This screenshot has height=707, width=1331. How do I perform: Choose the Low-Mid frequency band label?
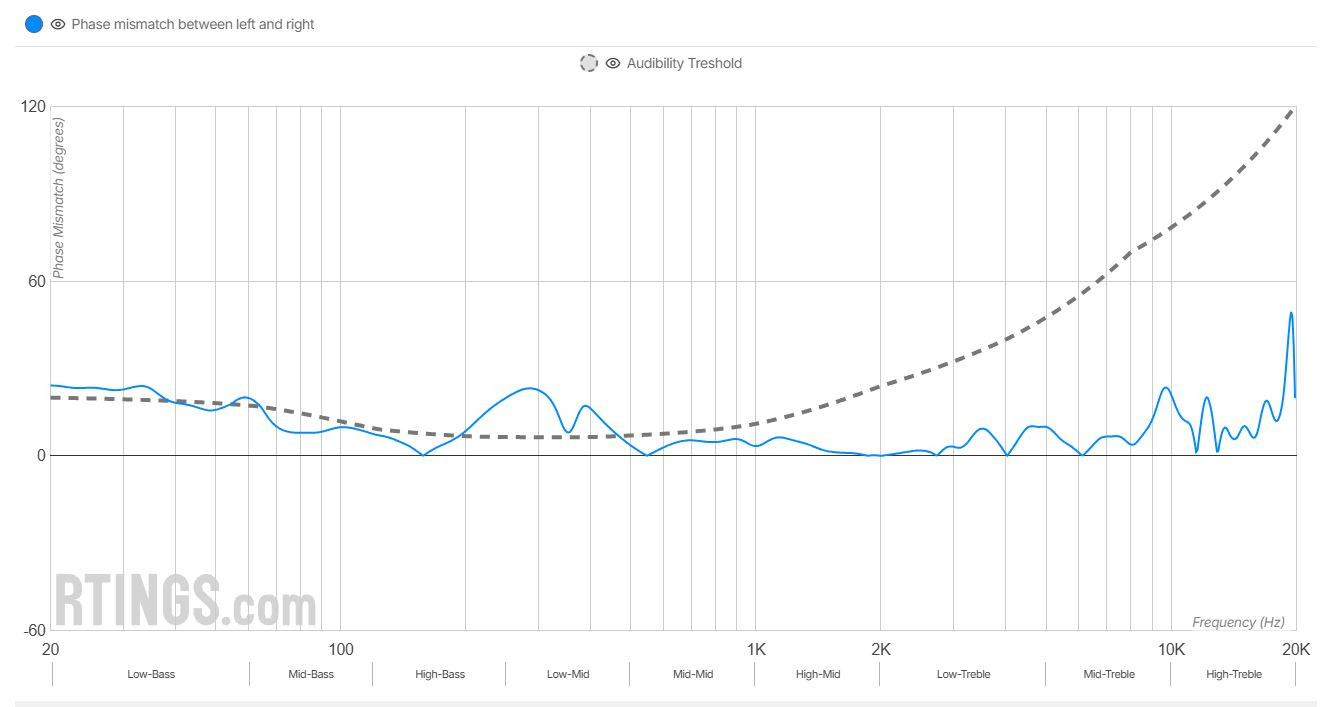[568, 674]
